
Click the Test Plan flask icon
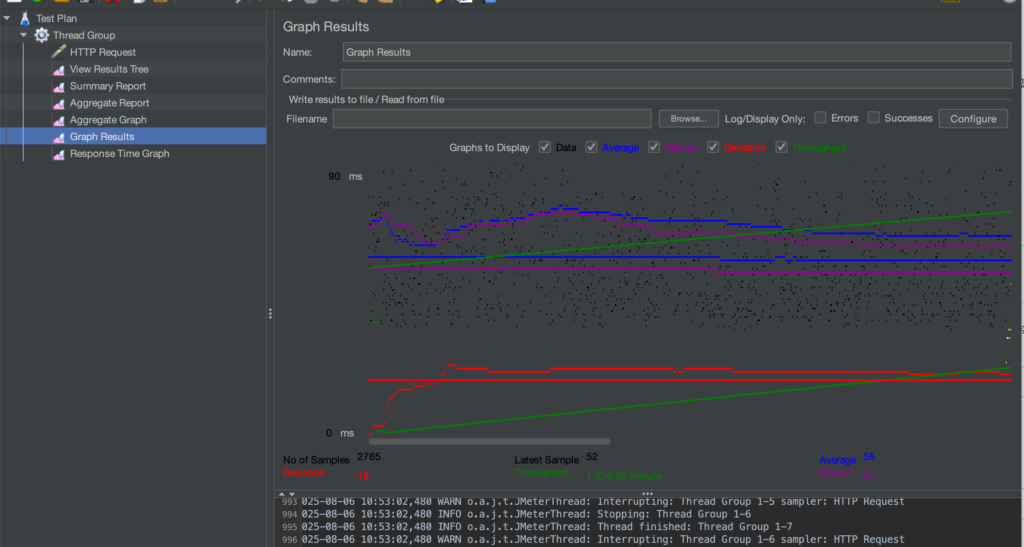(x=25, y=18)
